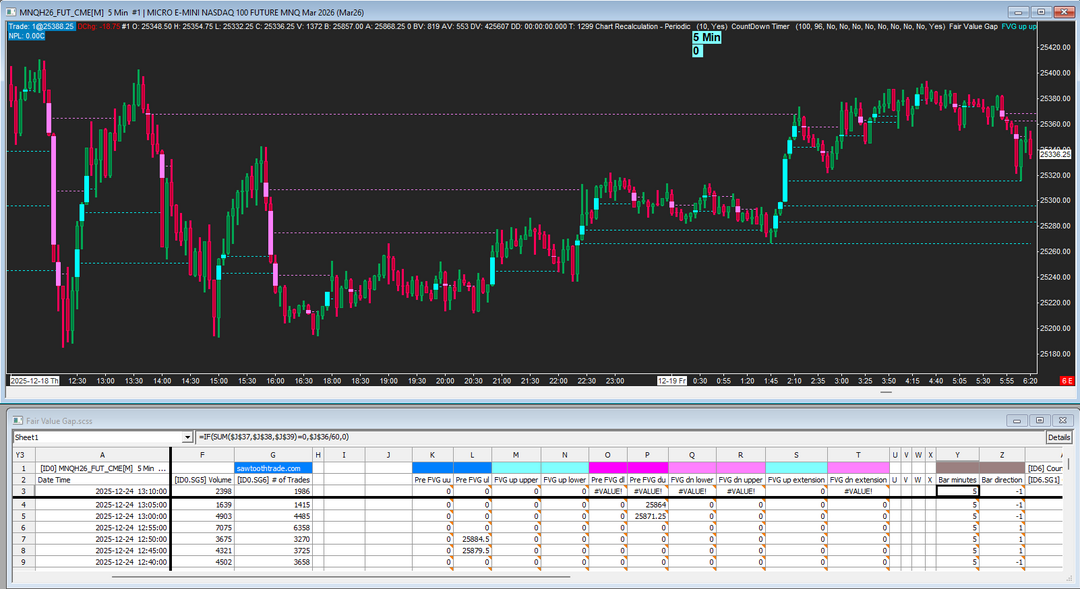Open the sawtoothtrade.com link cell
The width and height of the screenshot is (1080, 589).
coord(273,467)
